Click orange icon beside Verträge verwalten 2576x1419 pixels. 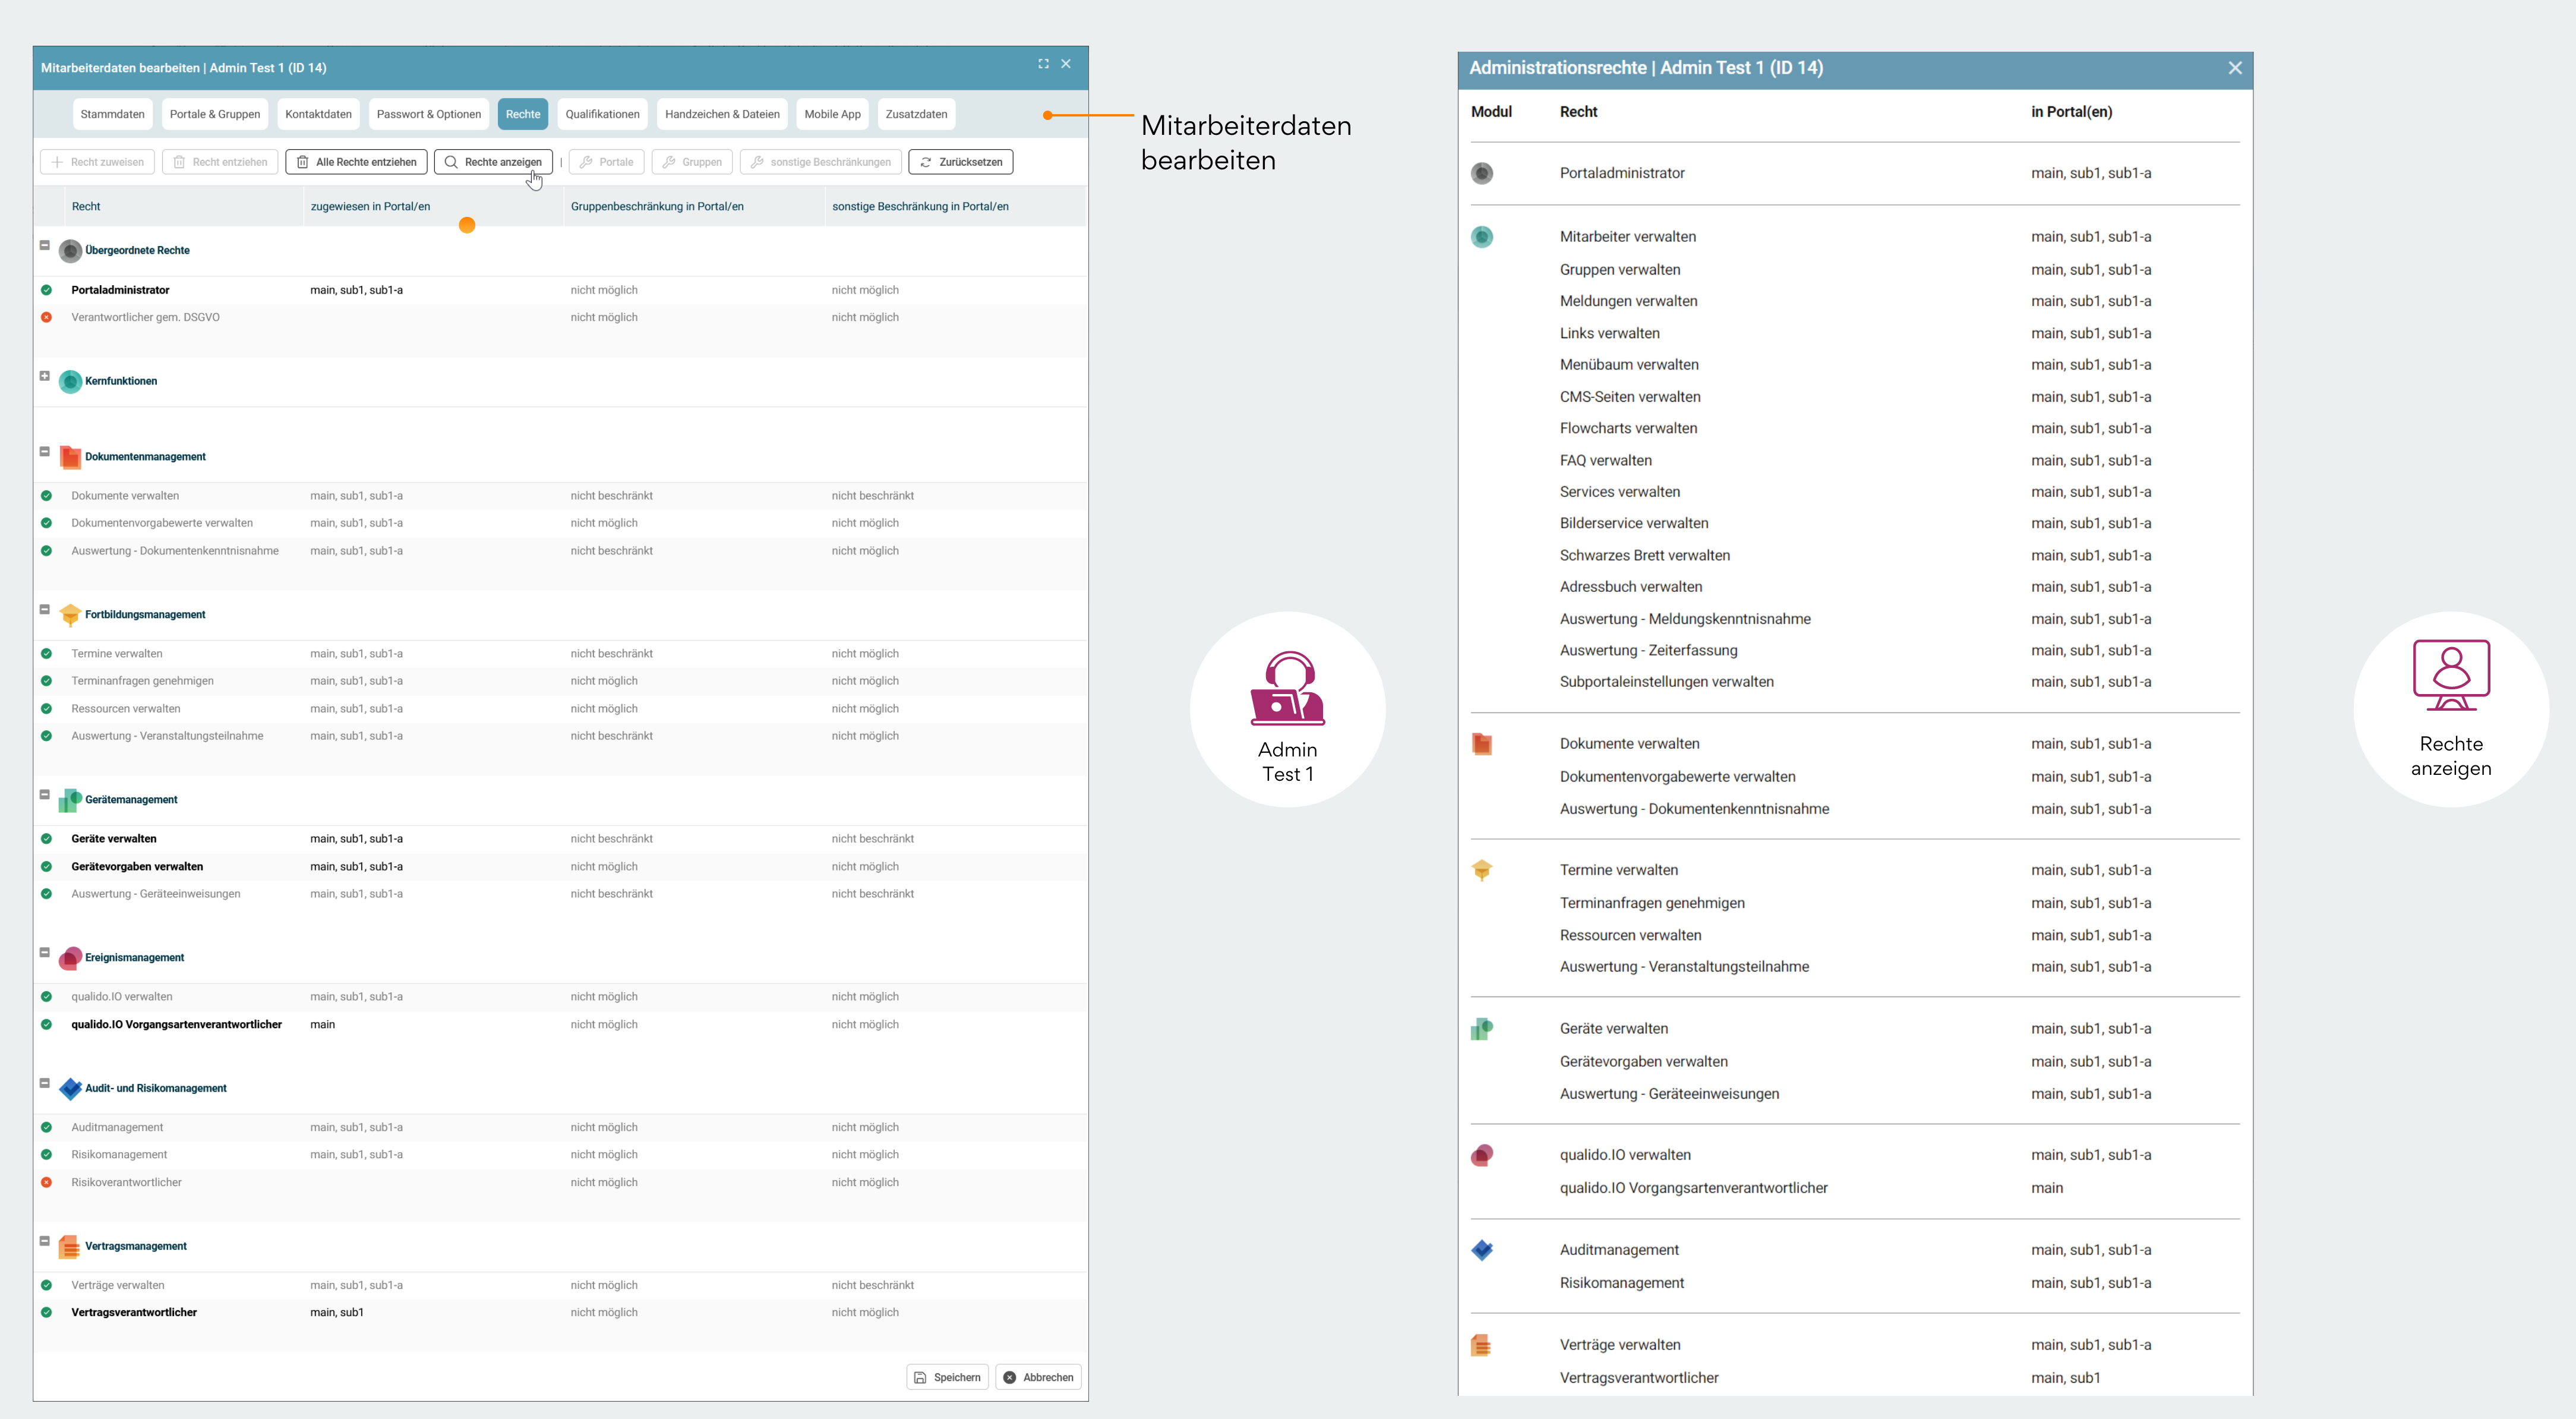click(x=1482, y=1345)
